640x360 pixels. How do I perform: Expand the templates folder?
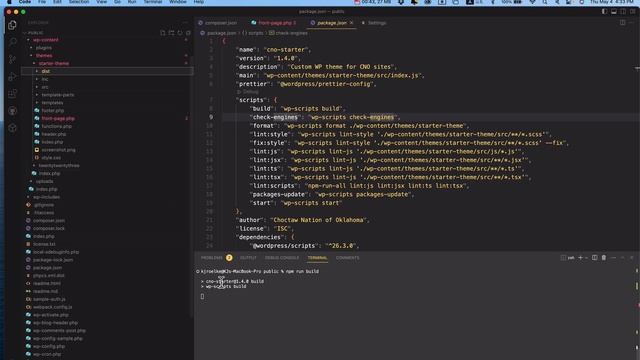[x=52, y=103]
